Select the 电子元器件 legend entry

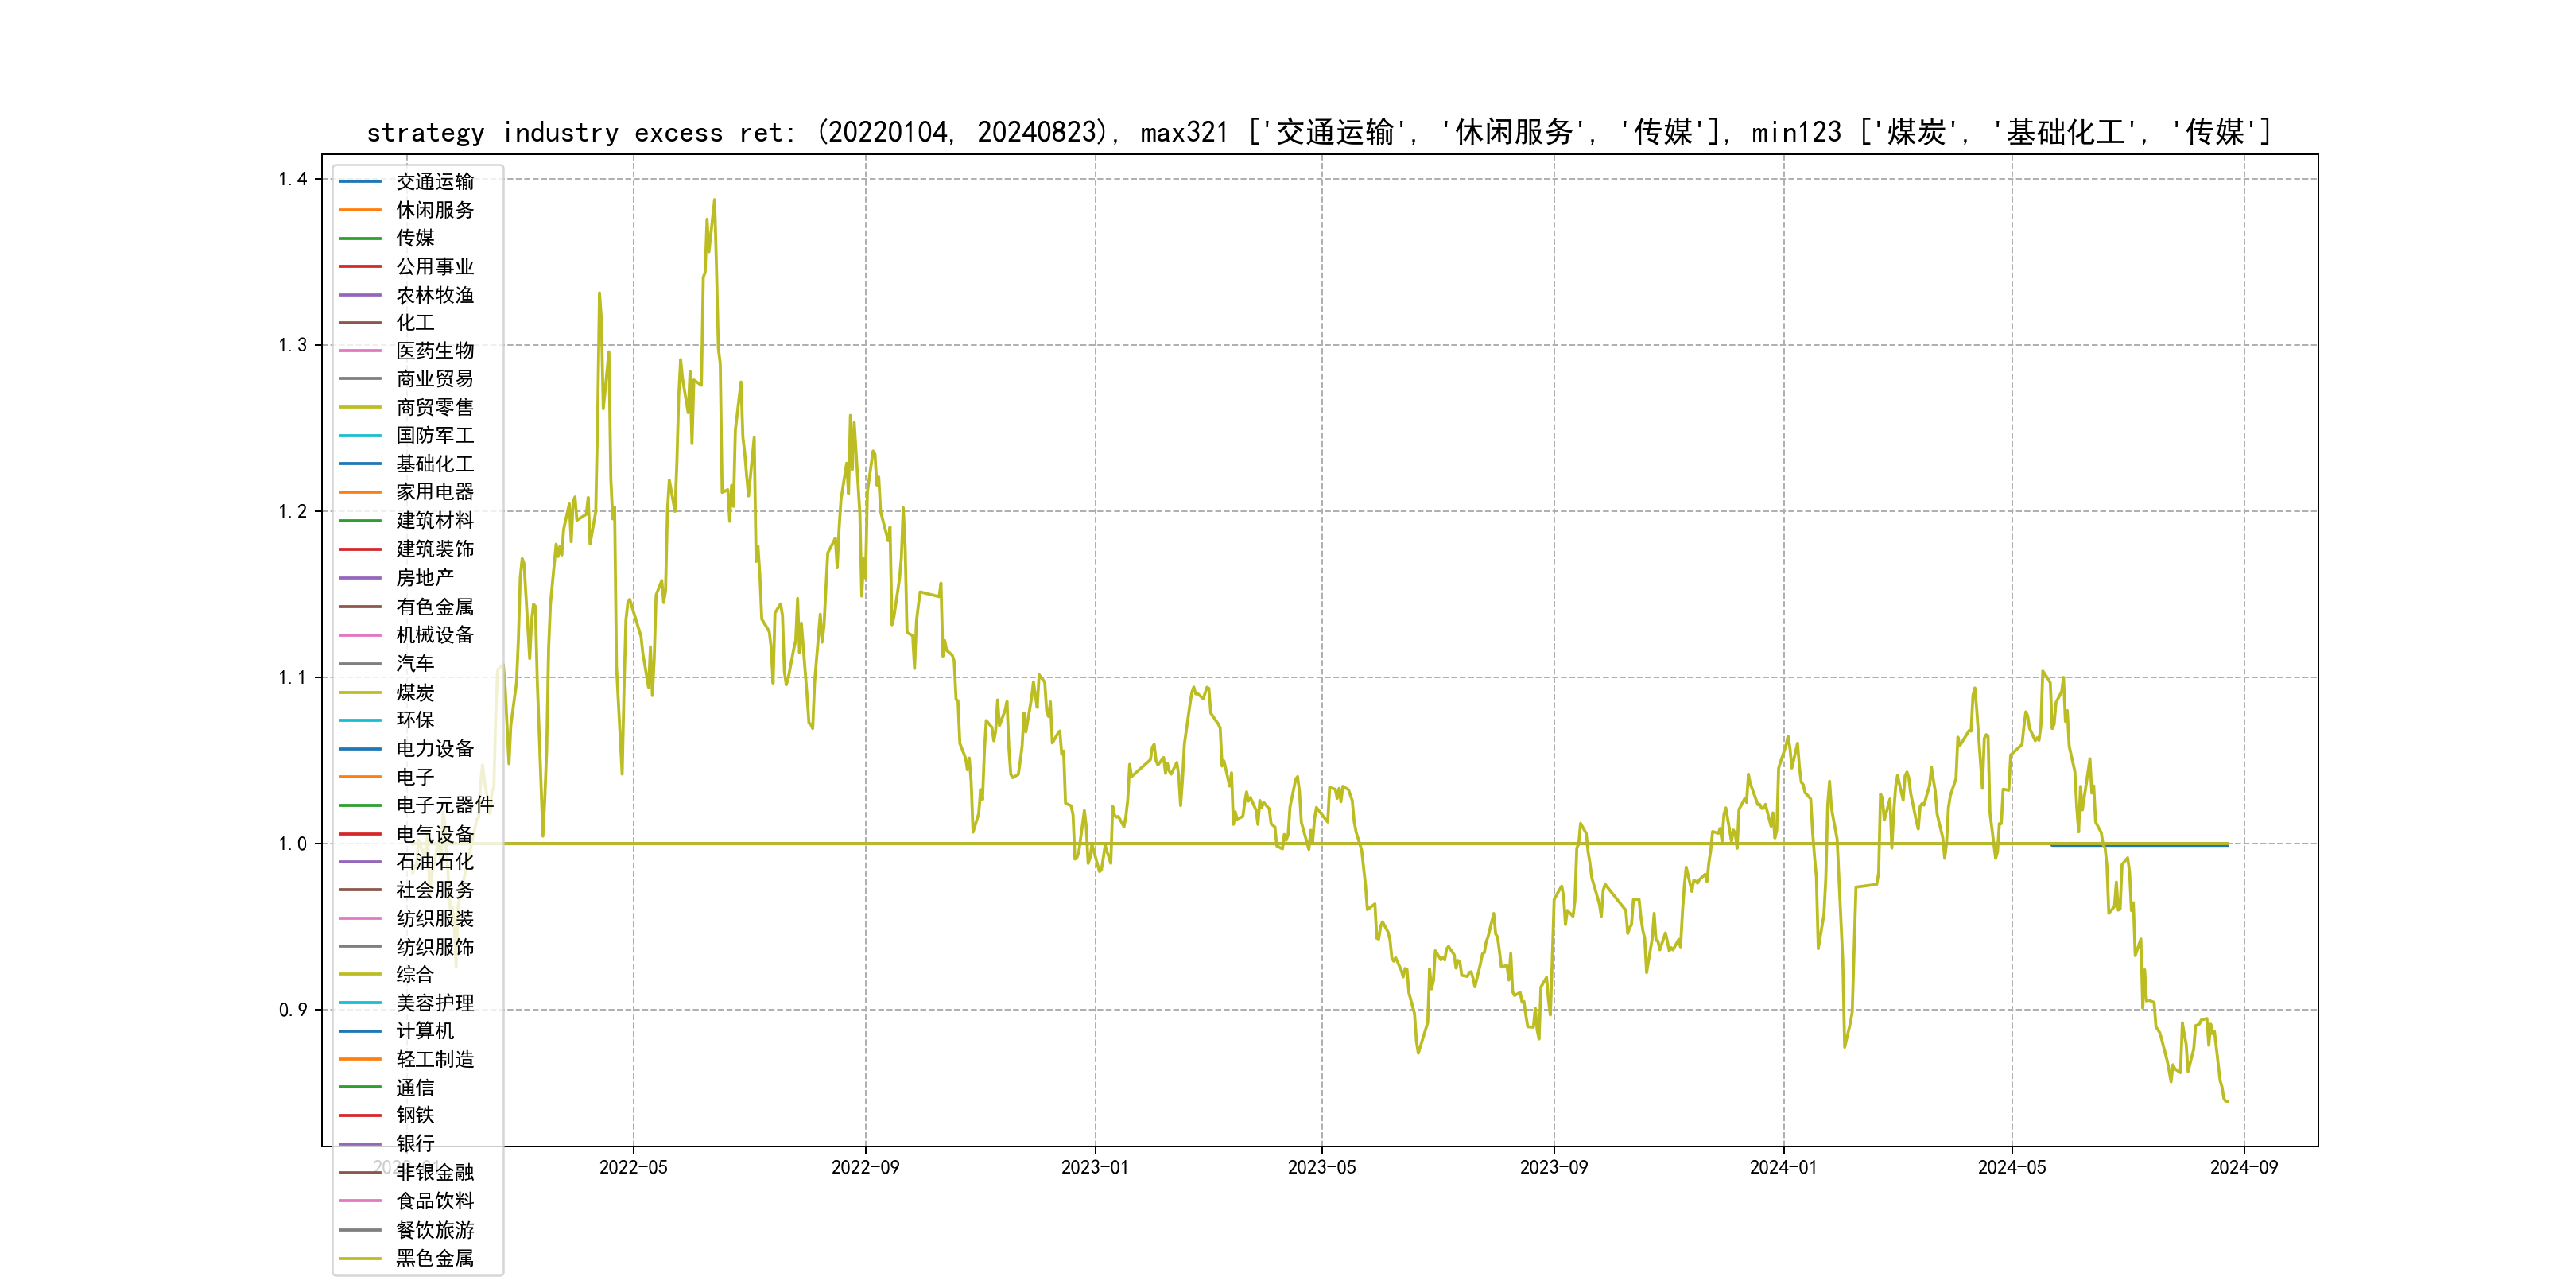[444, 805]
